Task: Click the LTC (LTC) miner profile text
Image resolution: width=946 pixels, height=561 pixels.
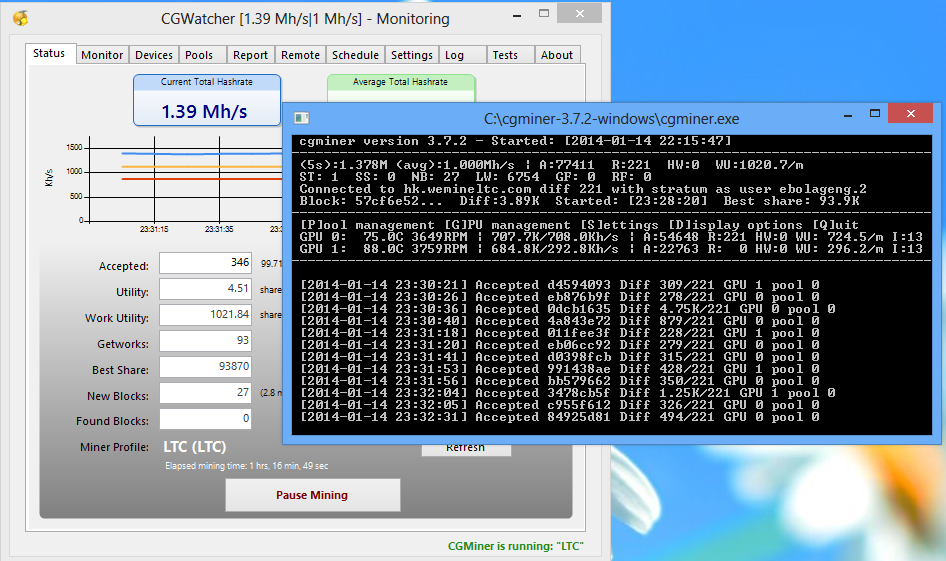Action: (x=195, y=447)
